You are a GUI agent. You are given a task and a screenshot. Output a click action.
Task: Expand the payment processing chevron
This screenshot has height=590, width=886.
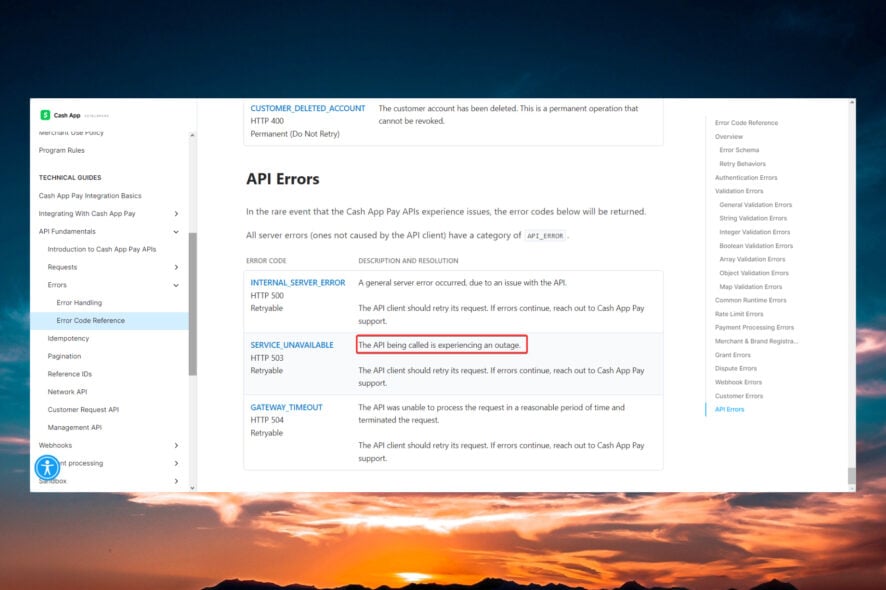click(x=176, y=463)
